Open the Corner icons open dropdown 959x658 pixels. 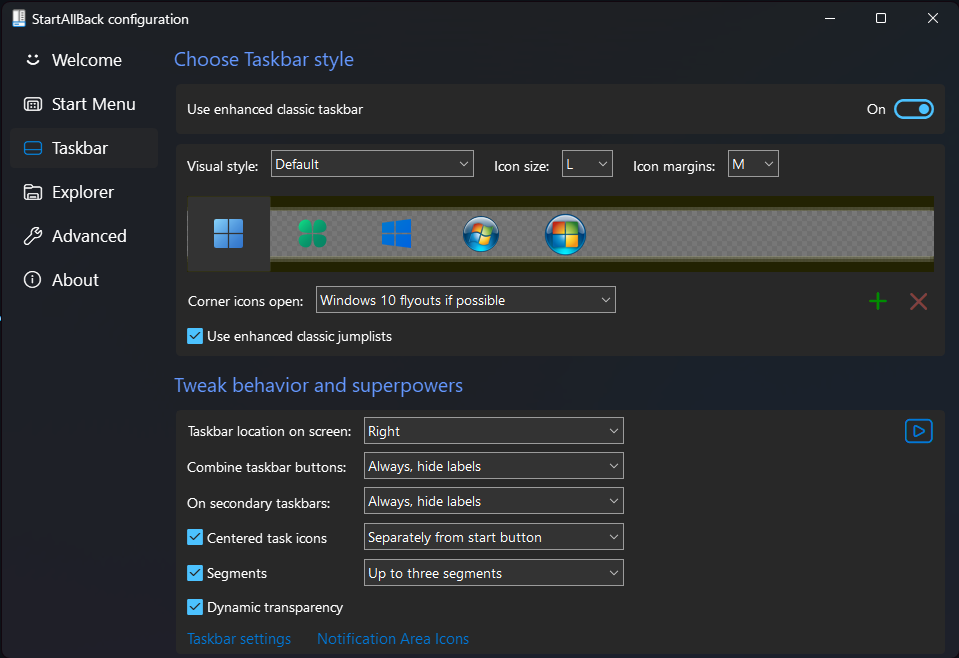[465, 299]
